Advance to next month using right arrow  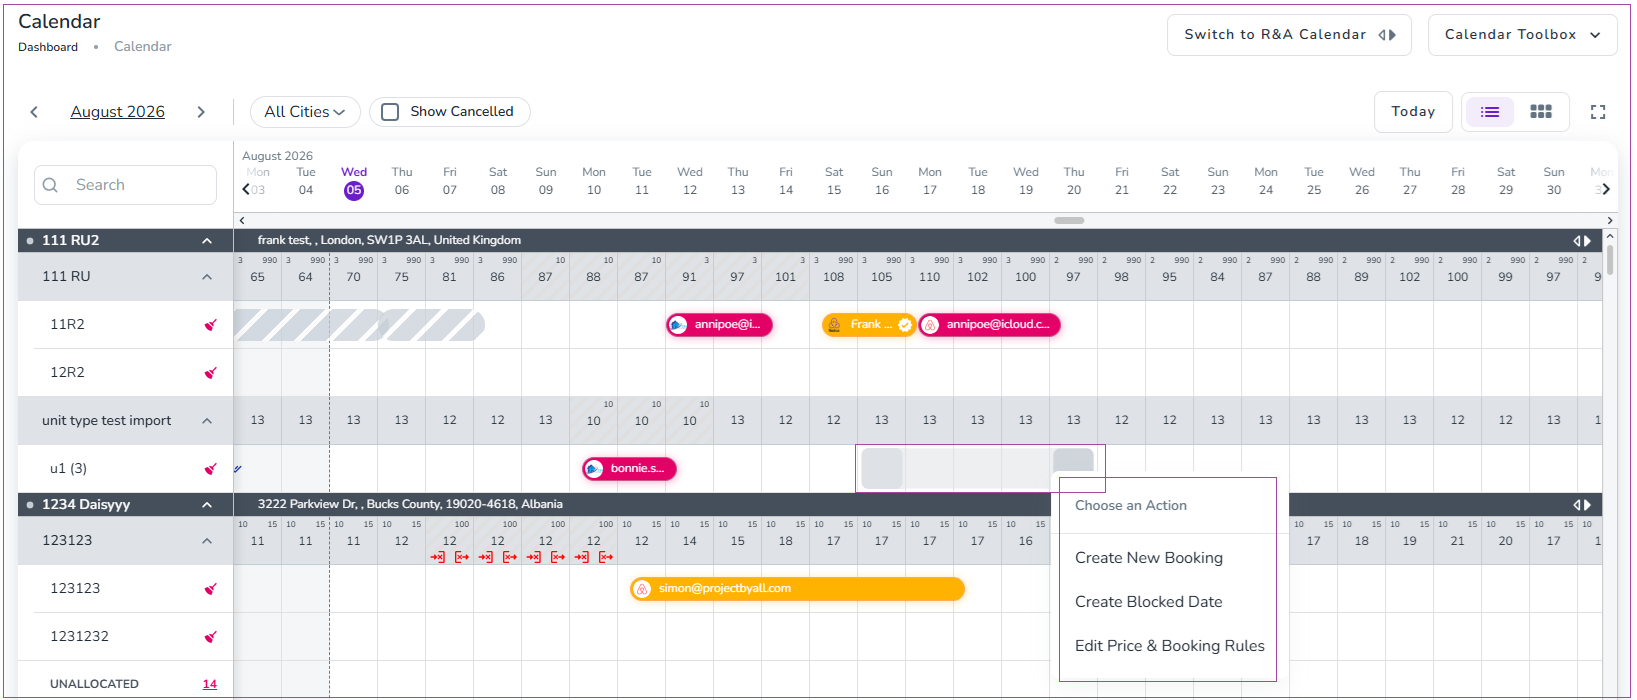point(201,112)
